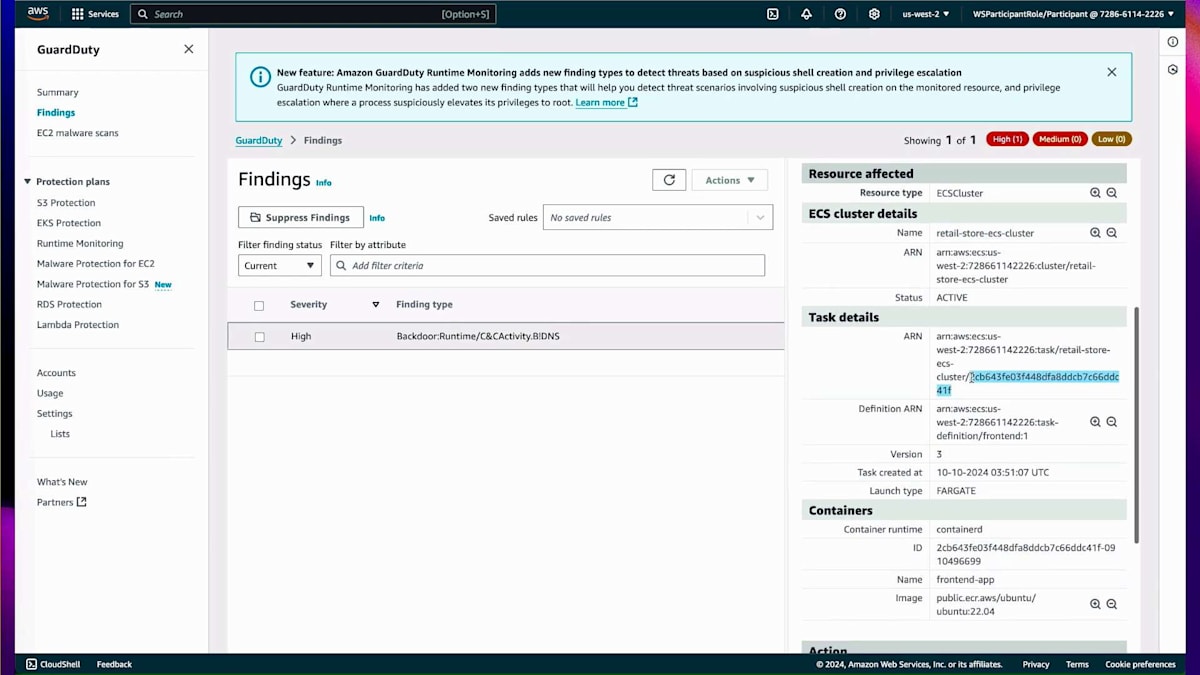Open GuardDuty Settings
Screen dimensions: 1200x675
pos(54,413)
